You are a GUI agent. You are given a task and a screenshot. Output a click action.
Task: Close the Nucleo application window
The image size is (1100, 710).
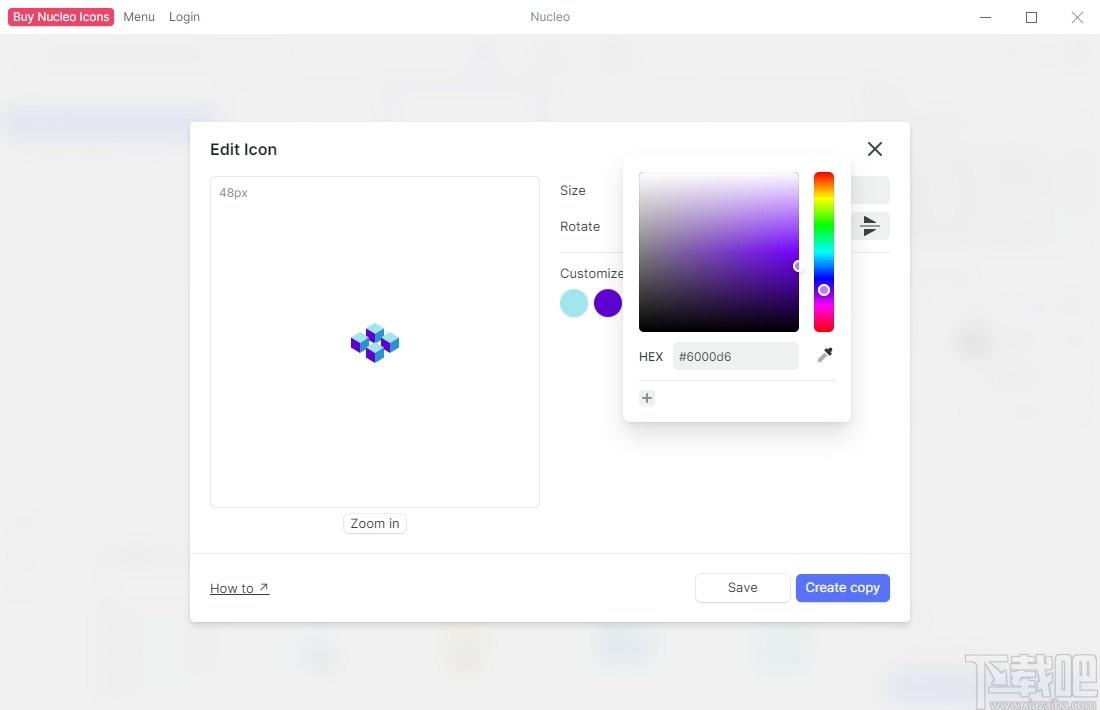point(1077,17)
